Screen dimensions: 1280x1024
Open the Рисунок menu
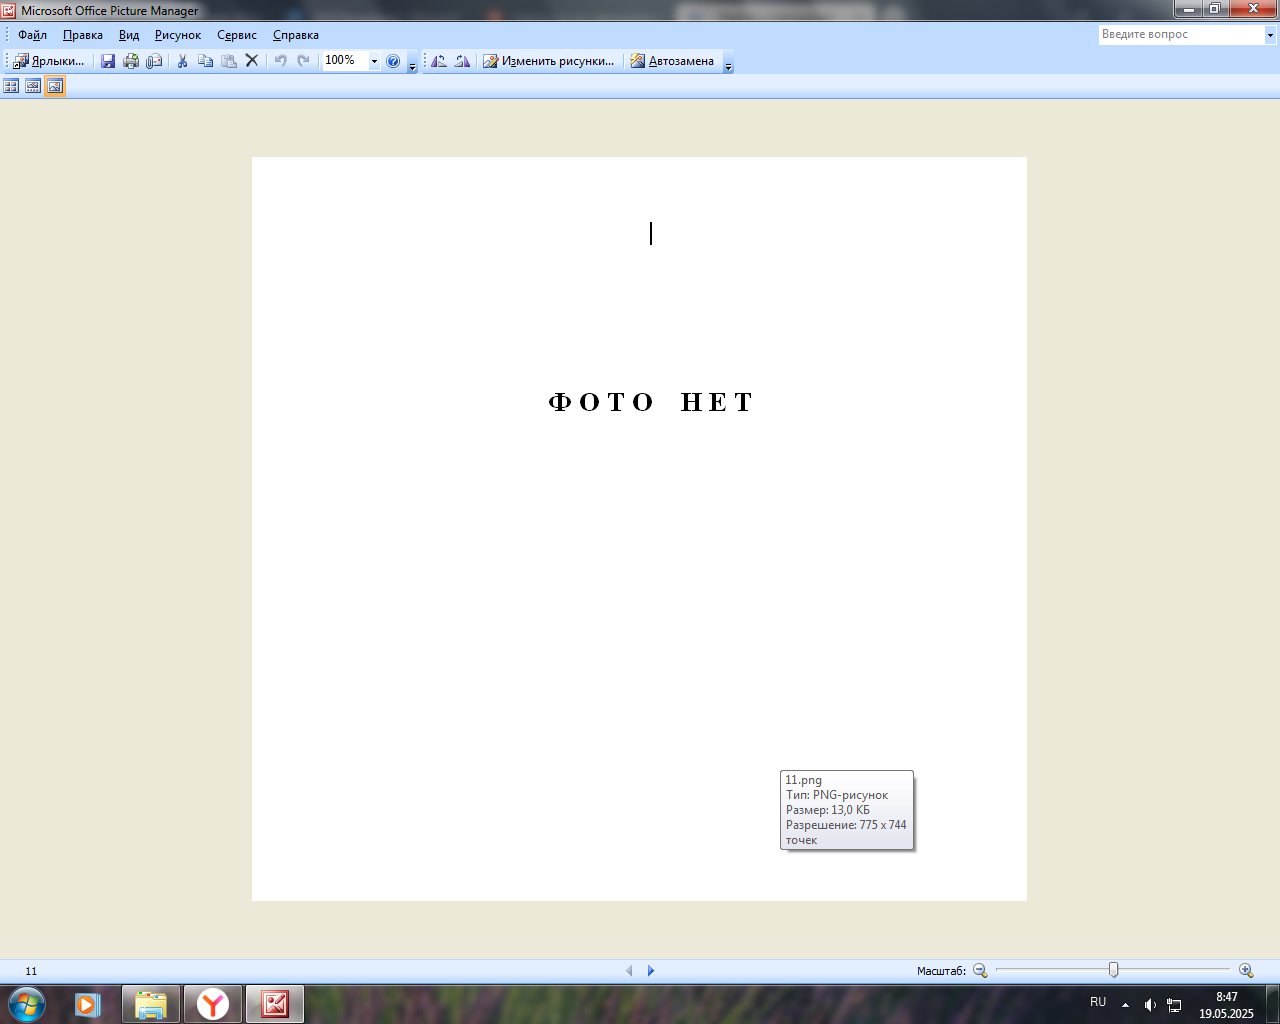(178, 35)
